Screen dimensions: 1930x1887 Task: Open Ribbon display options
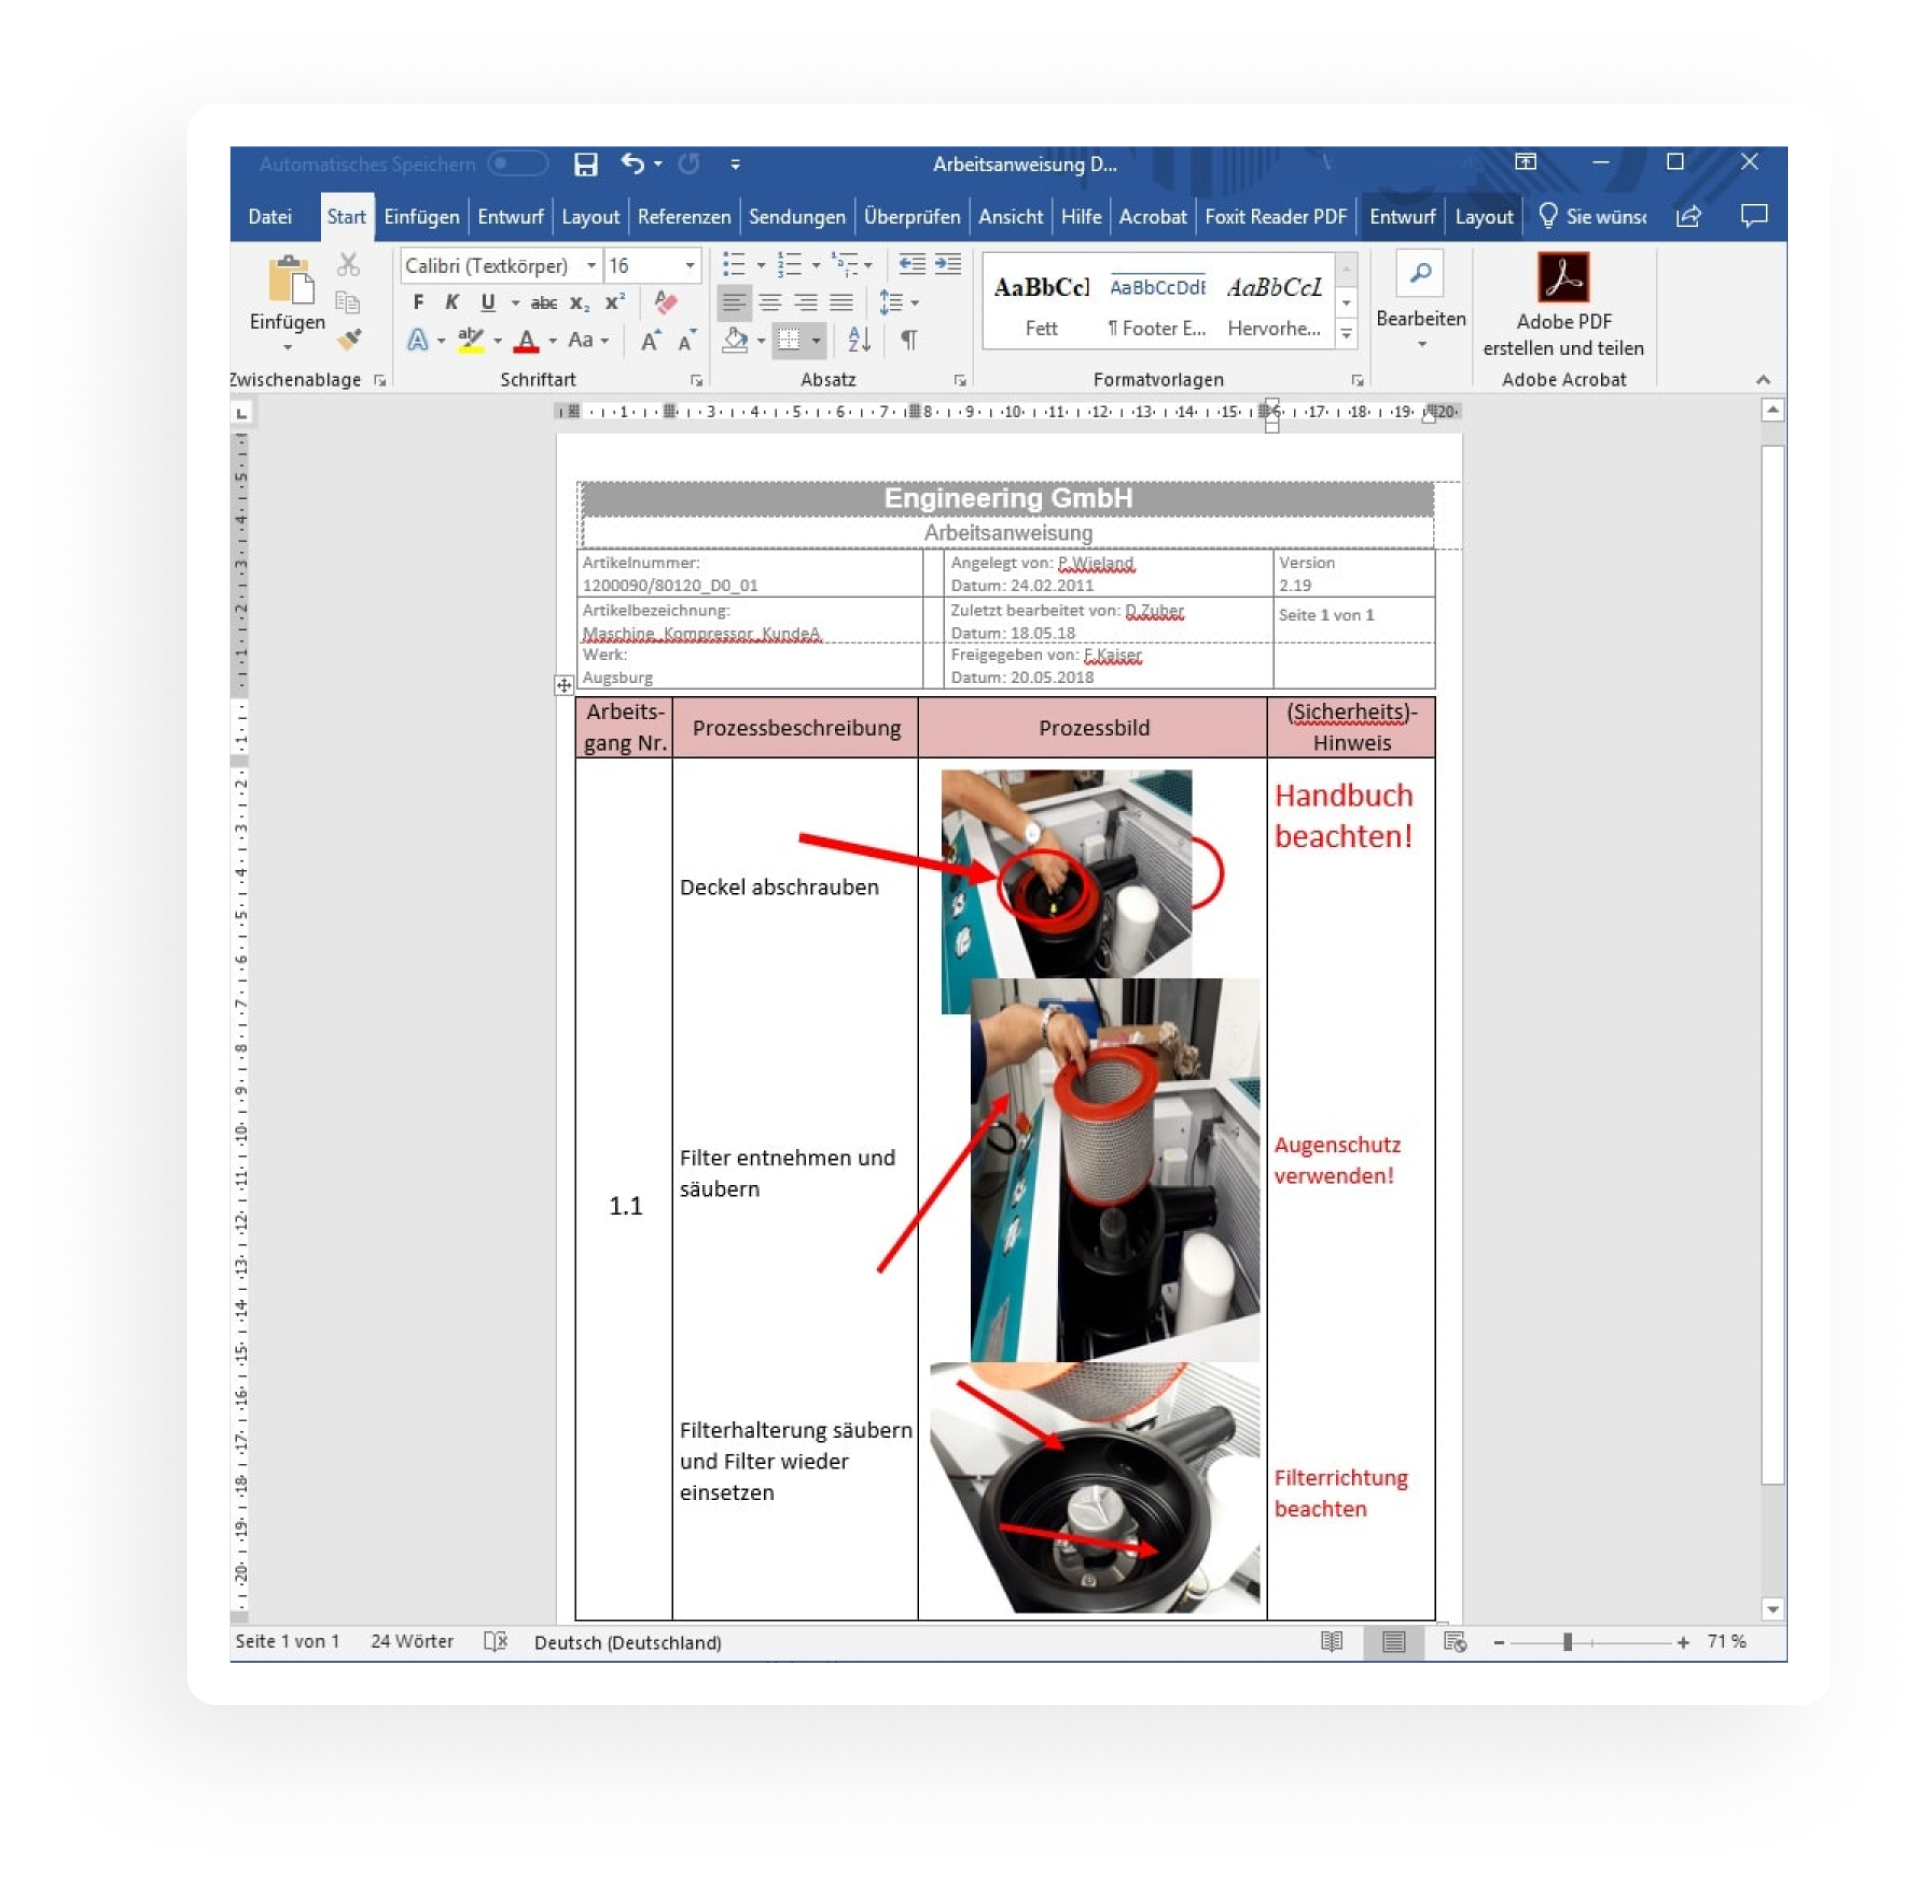coord(1525,162)
